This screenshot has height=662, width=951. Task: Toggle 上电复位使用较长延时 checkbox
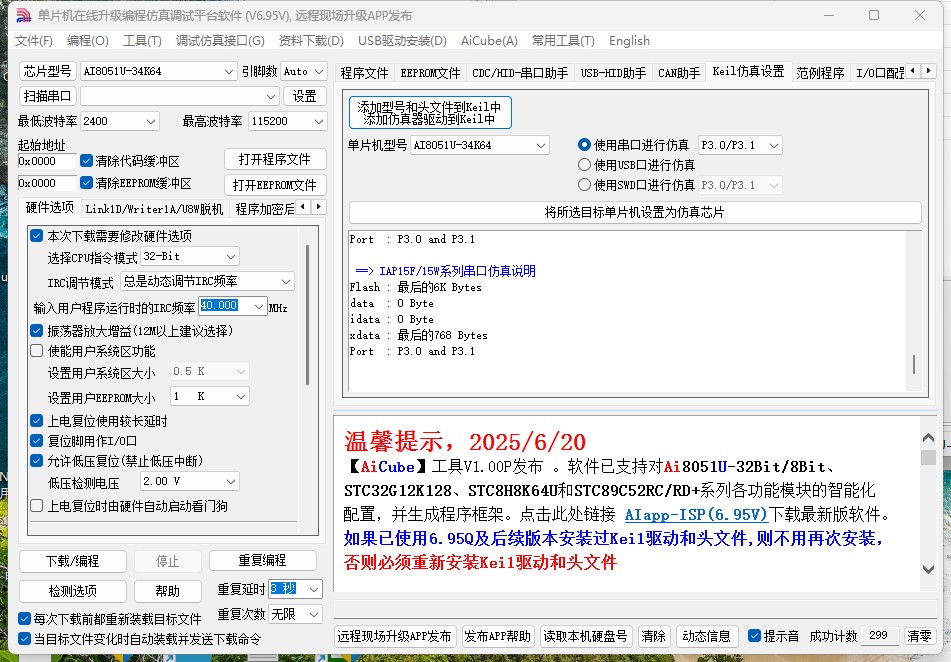click(36, 421)
